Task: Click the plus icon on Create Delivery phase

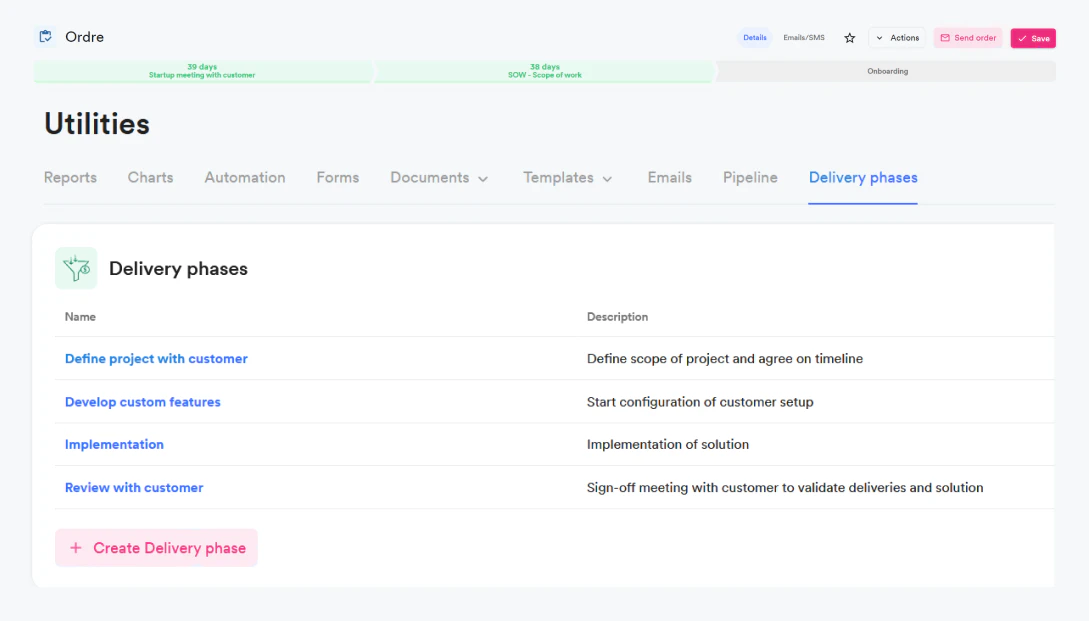Action: click(75, 548)
